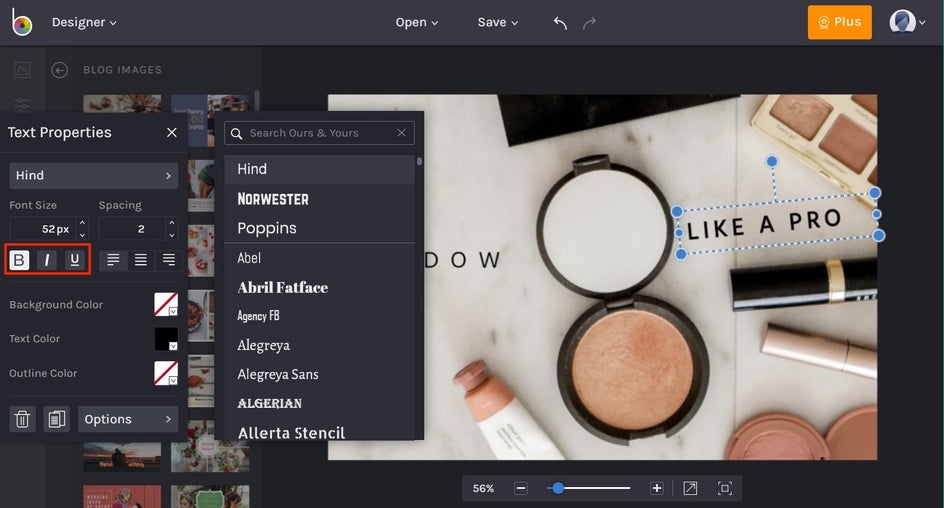This screenshot has width=944, height=508.
Task: Decrease font size with down arrow
Action: click(82, 235)
